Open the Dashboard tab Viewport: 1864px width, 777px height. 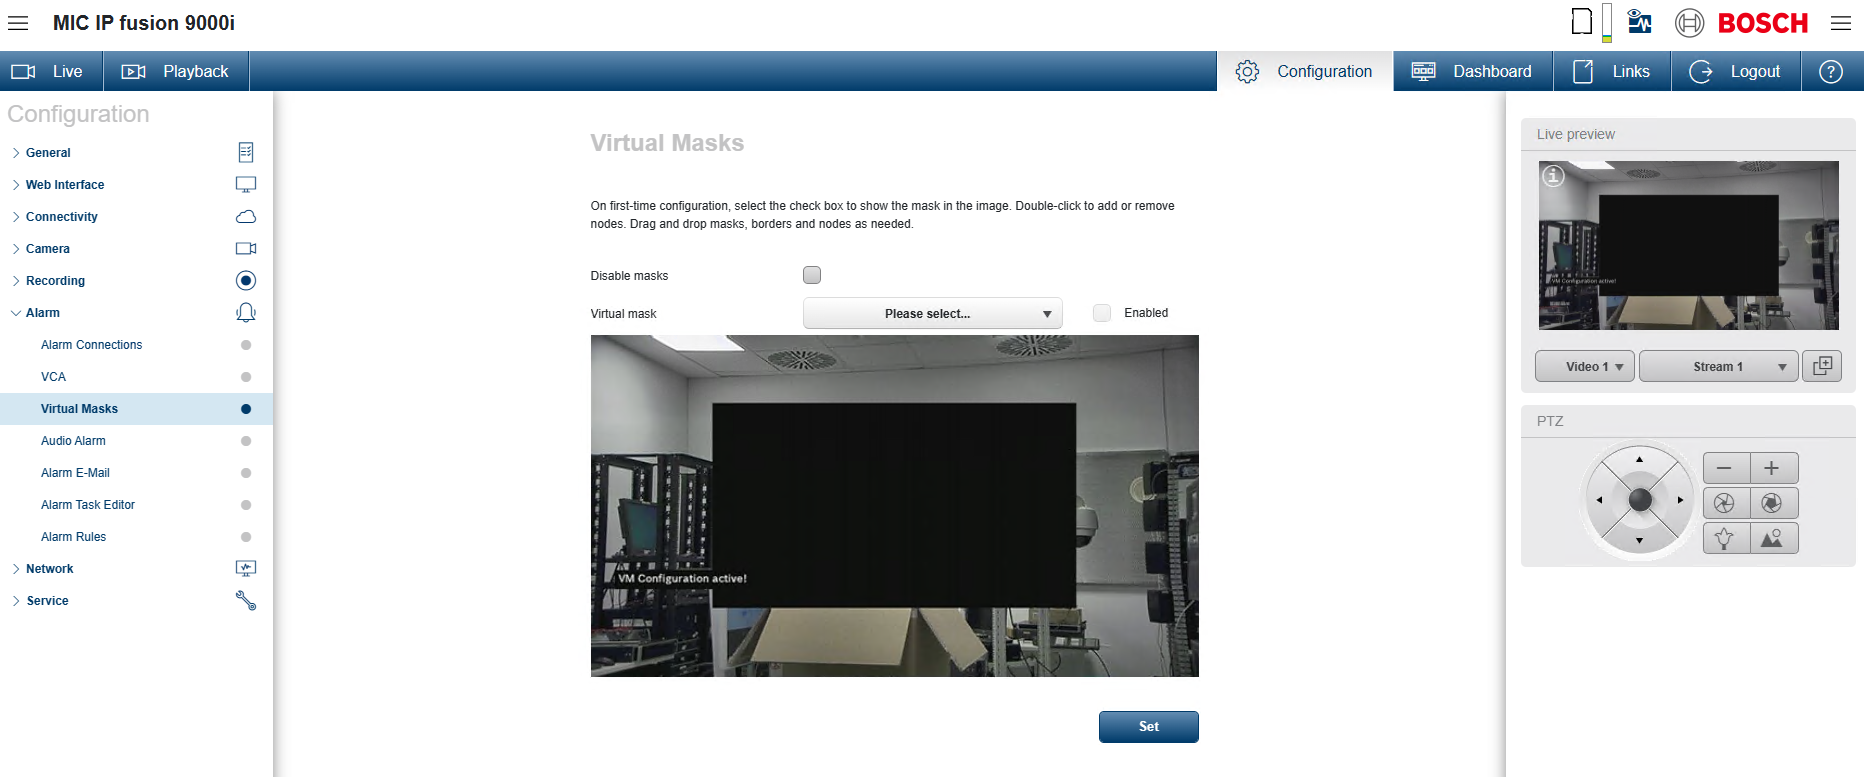tap(1473, 71)
